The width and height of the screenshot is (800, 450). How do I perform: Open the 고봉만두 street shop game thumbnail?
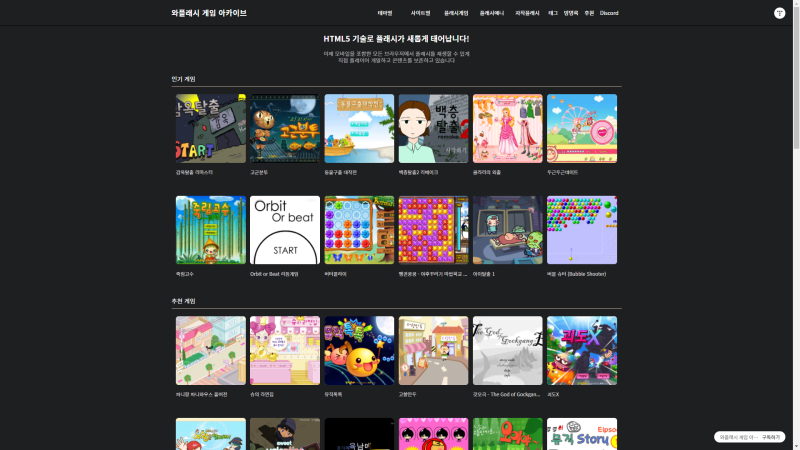pyautogui.click(x=433, y=351)
